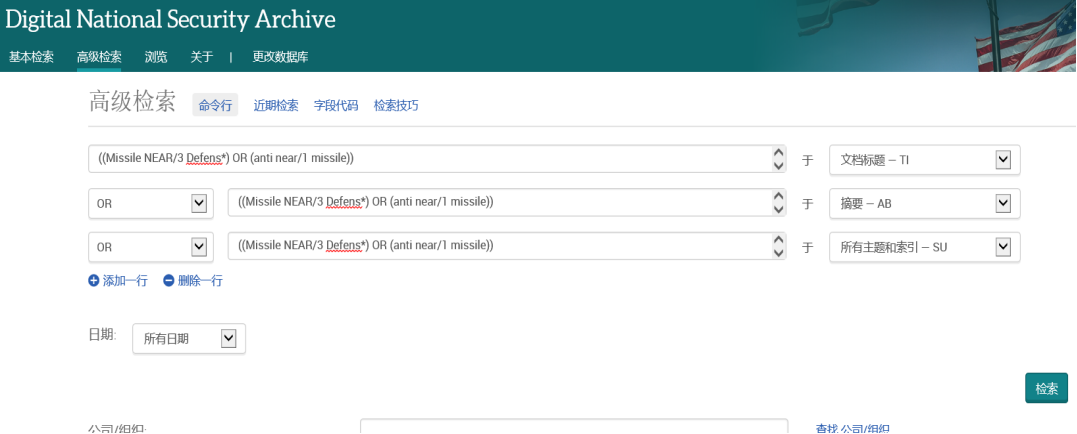Screen dimensions: 1077x434
Task: Click down arrow in first query box
Action: 778,165
